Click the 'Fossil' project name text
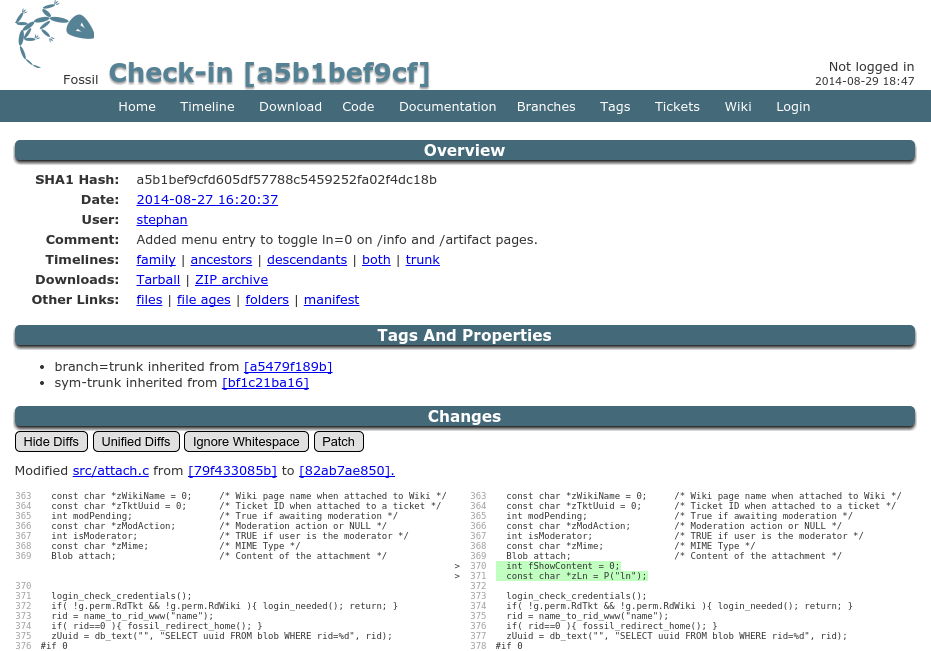This screenshot has height=651, width=931. pyautogui.click(x=81, y=80)
